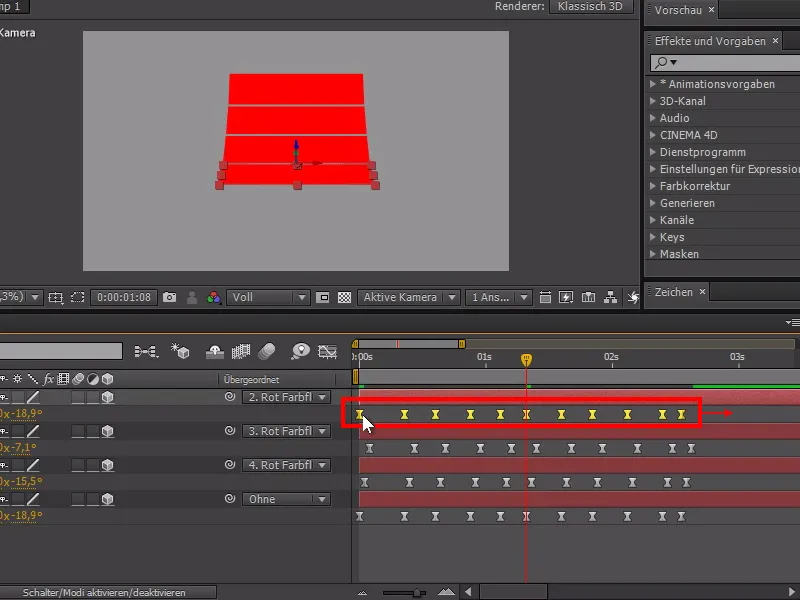
Task: Click the rotation value 0x-15,5°
Action: pyautogui.click(x=21, y=481)
